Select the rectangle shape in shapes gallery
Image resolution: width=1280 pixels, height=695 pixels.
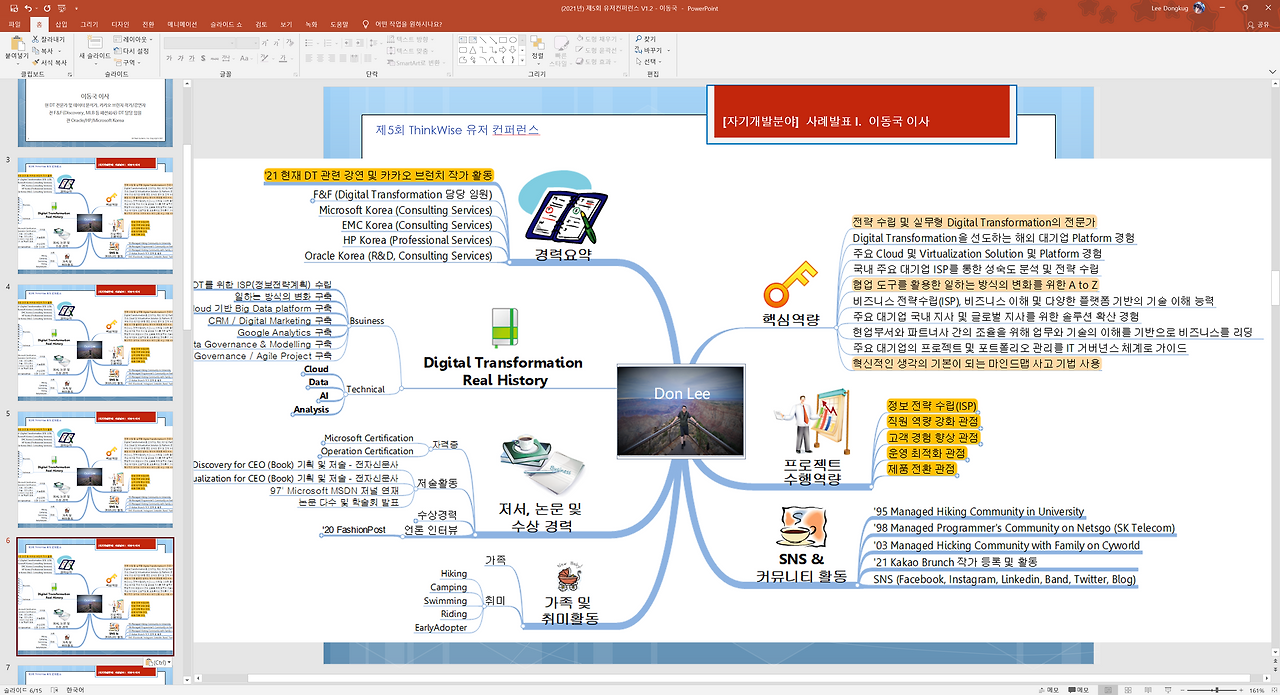point(502,39)
